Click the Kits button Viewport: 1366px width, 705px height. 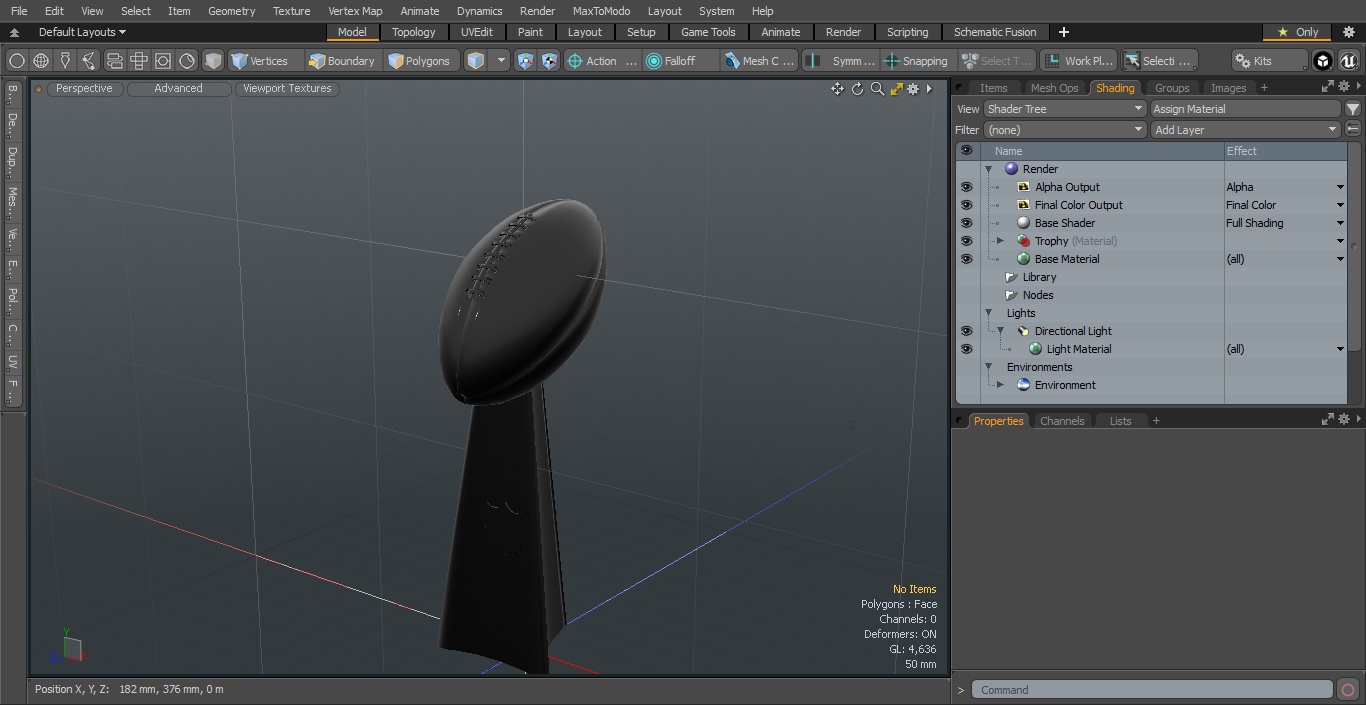pos(1254,61)
